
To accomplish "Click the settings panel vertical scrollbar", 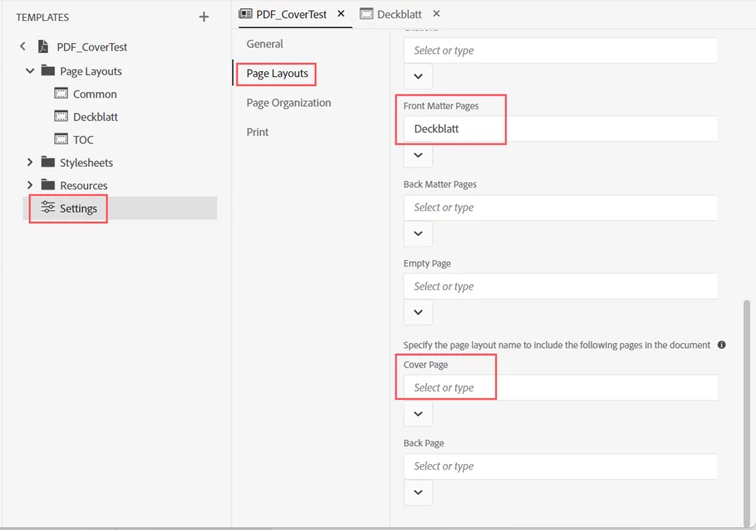I will point(746,412).
